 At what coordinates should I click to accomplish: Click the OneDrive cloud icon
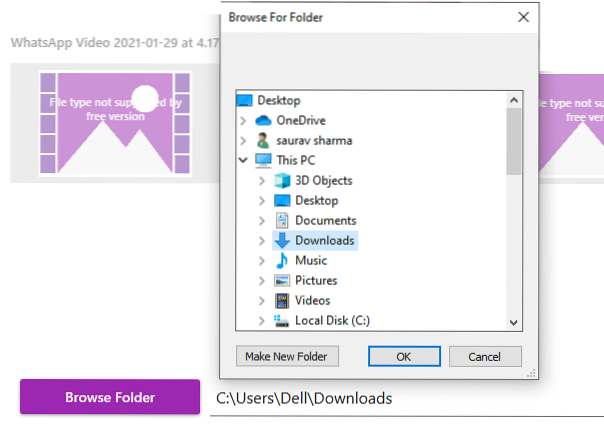pyautogui.click(x=264, y=120)
